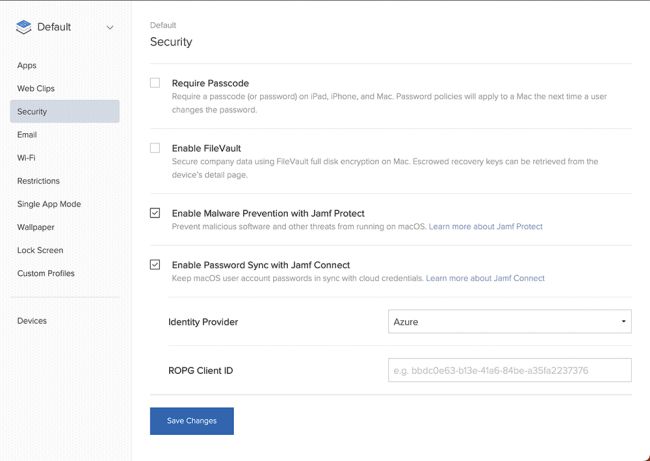
Task: Select Security in the sidebar
Action: point(65,111)
